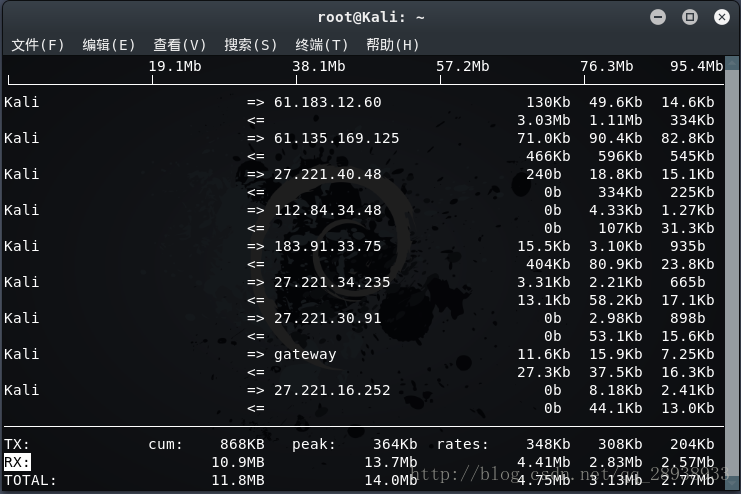Screen dimensions: 741x494
Task: Click the 10.9MB cumulative RX value
Action: coord(238,462)
